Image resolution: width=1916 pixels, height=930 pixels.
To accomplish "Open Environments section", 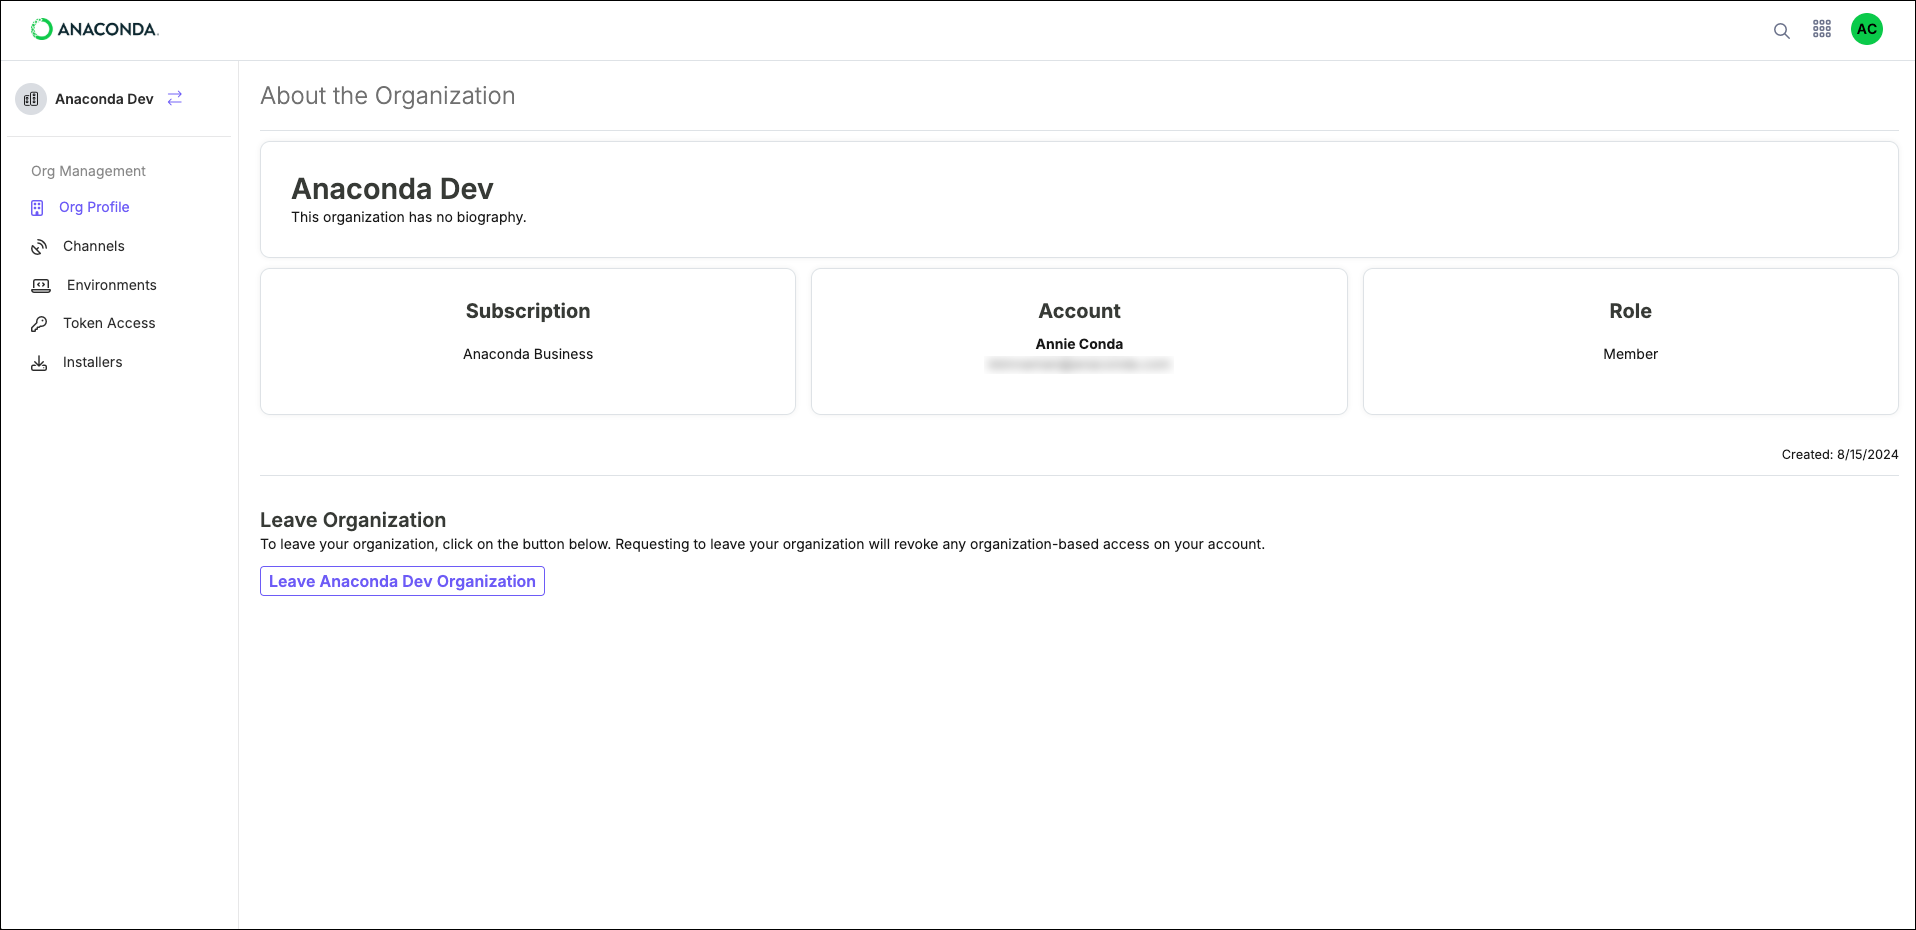I will click(x=112, y=285).
